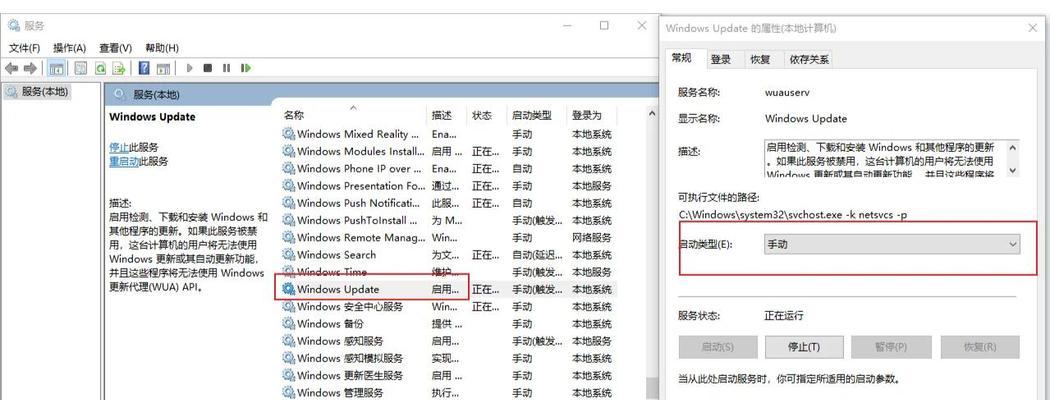Click the 启动(S) button

718,347
